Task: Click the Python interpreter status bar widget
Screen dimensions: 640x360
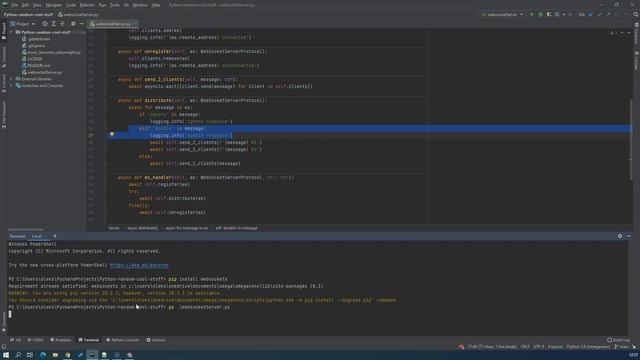Action: 588,347
